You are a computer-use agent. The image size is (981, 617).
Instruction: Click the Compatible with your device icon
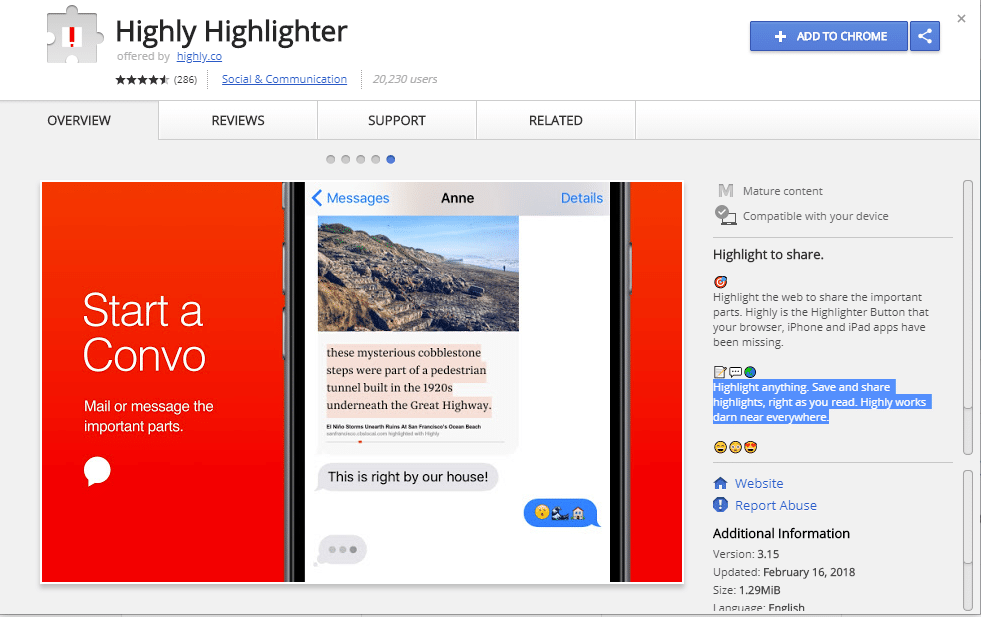pos(725,215)
